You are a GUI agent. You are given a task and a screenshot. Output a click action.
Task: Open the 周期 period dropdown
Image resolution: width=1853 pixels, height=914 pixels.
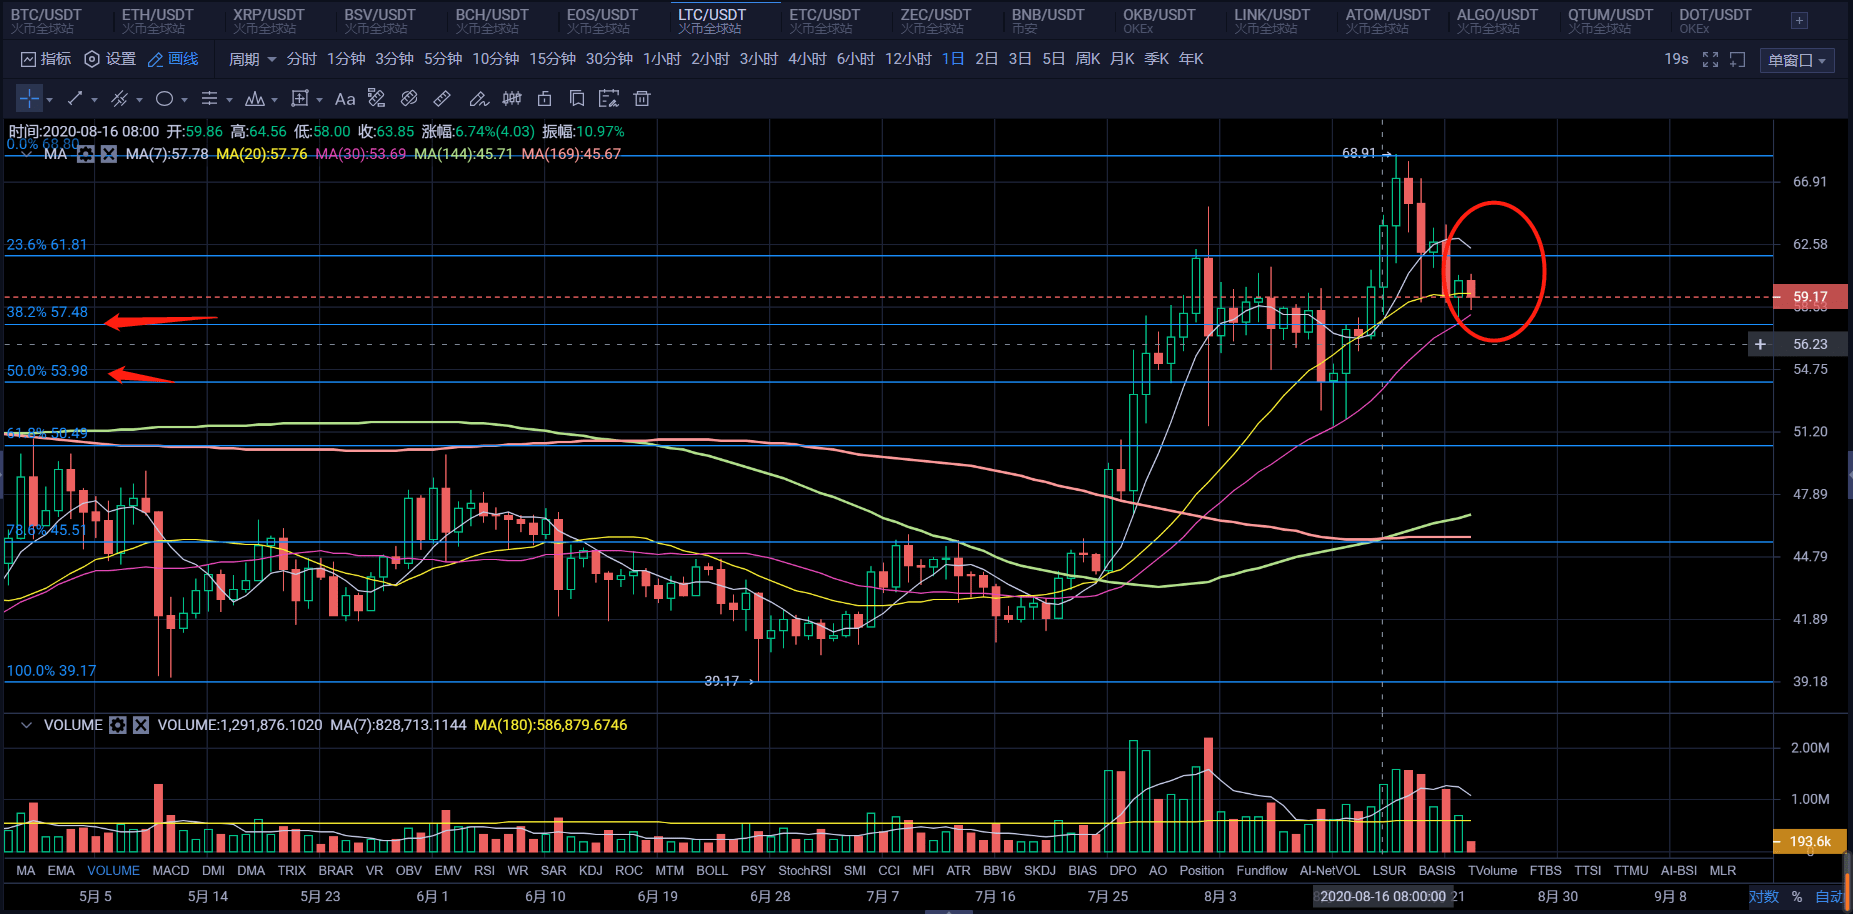click(x=252, y=59)
